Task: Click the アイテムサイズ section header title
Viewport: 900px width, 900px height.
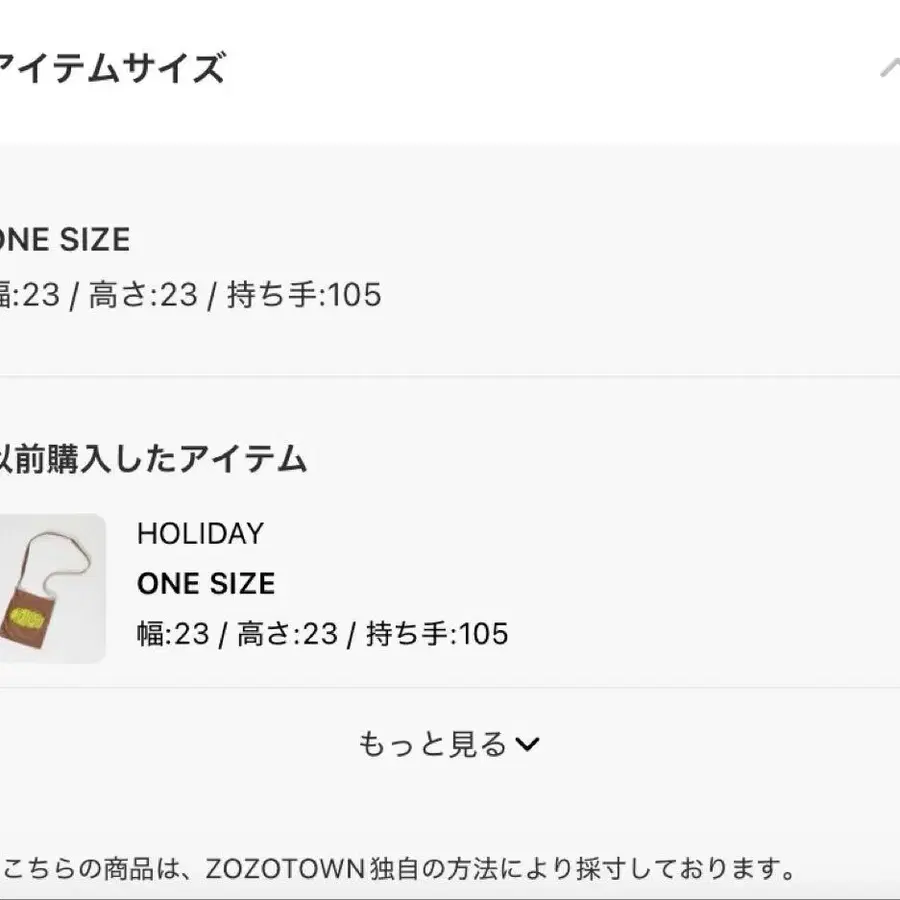Action: click(x=110, y=69)
